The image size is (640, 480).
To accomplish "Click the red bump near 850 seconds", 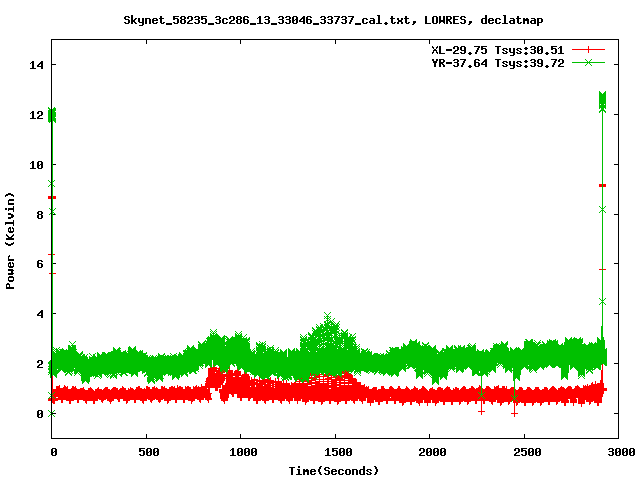I will [x=215, y=376].
